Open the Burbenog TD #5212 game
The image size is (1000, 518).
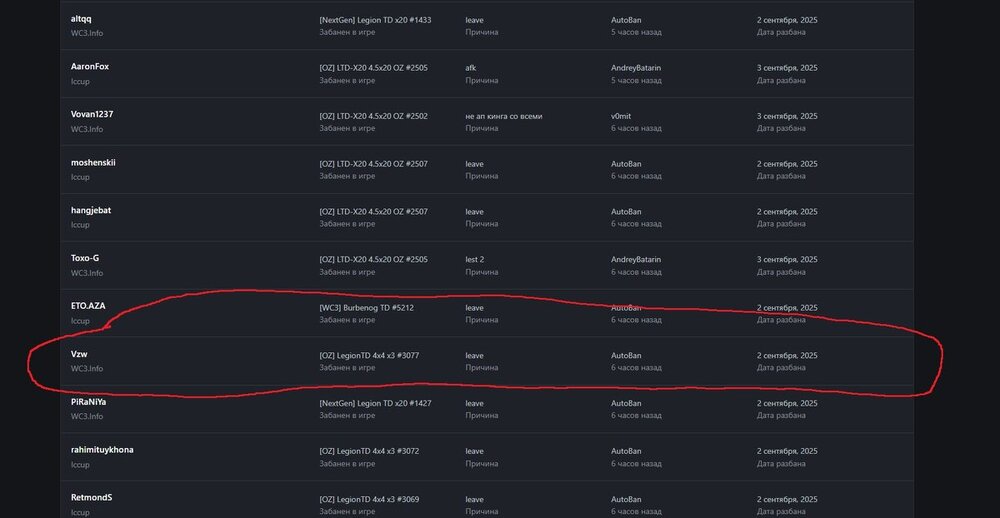coord(366,307)
